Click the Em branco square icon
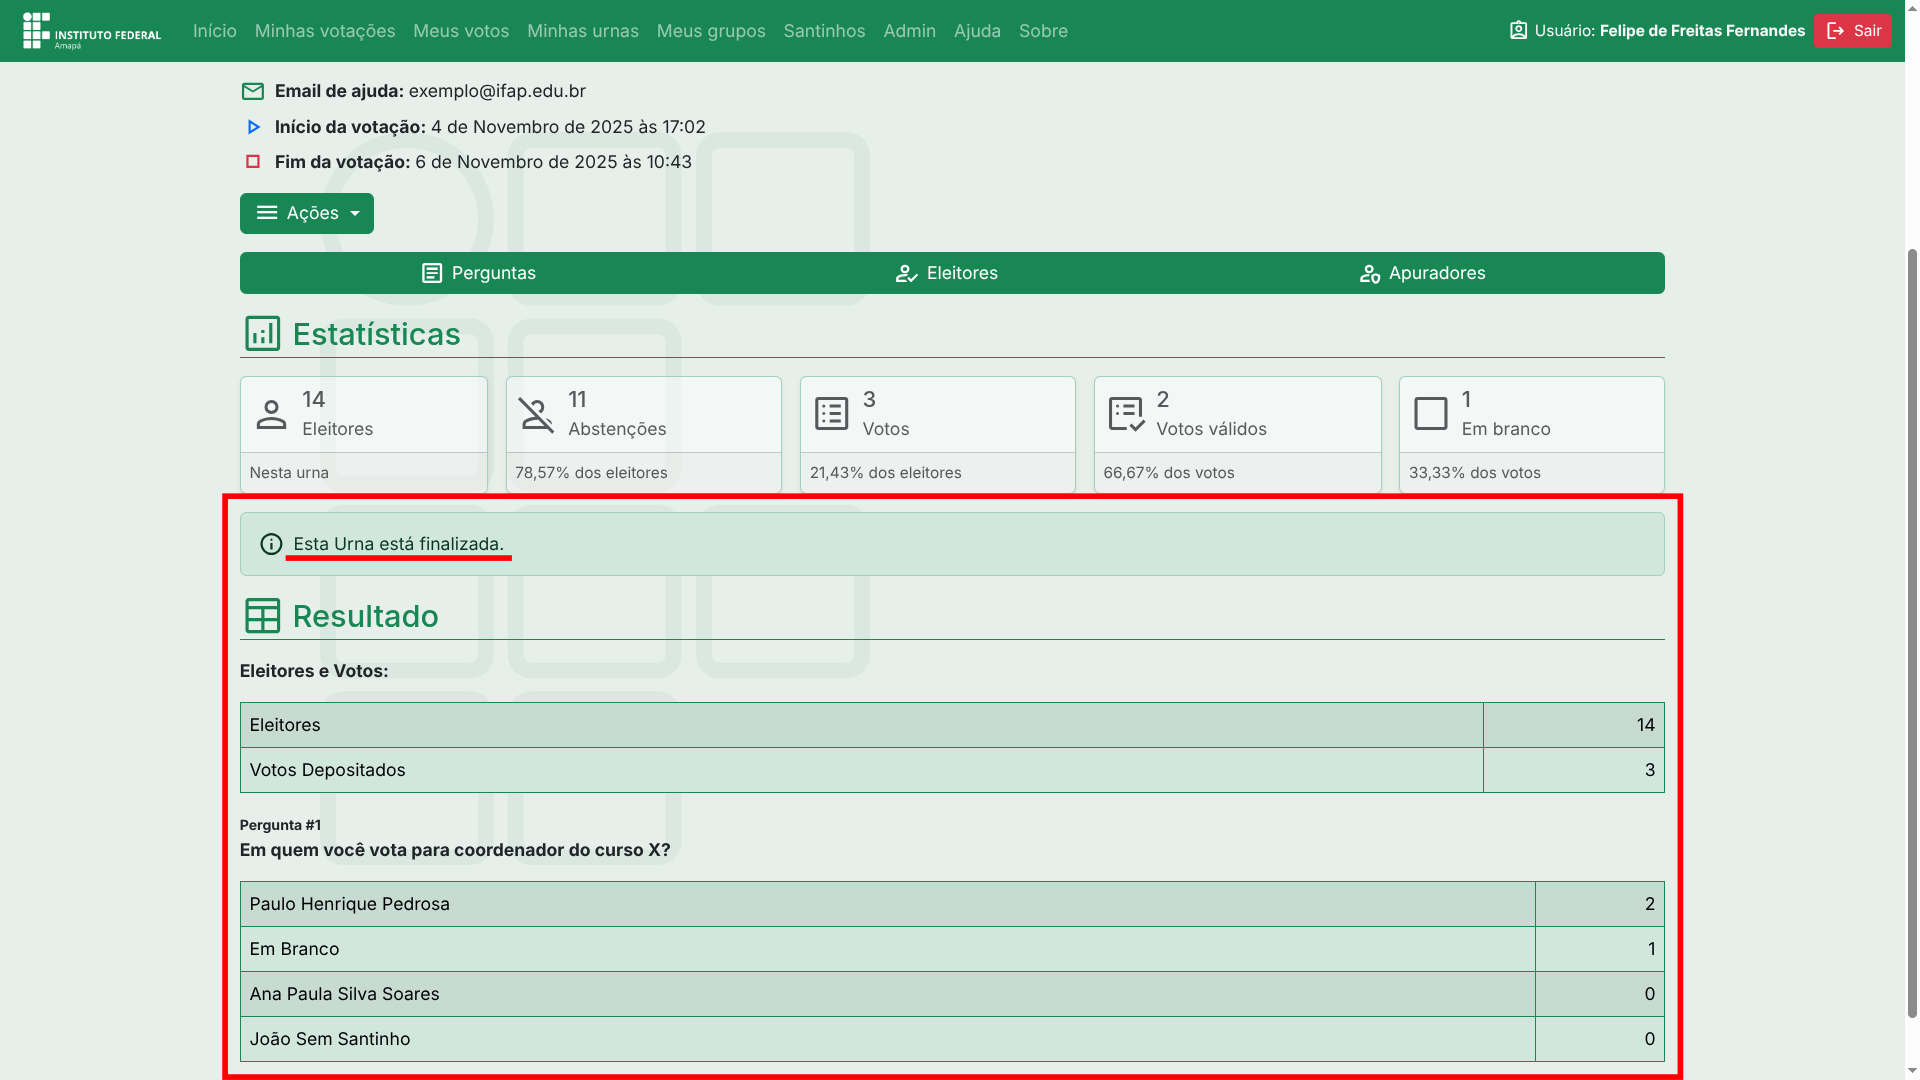The width and height of the screenshot is (1920, 1080). tap(1430, 414)
